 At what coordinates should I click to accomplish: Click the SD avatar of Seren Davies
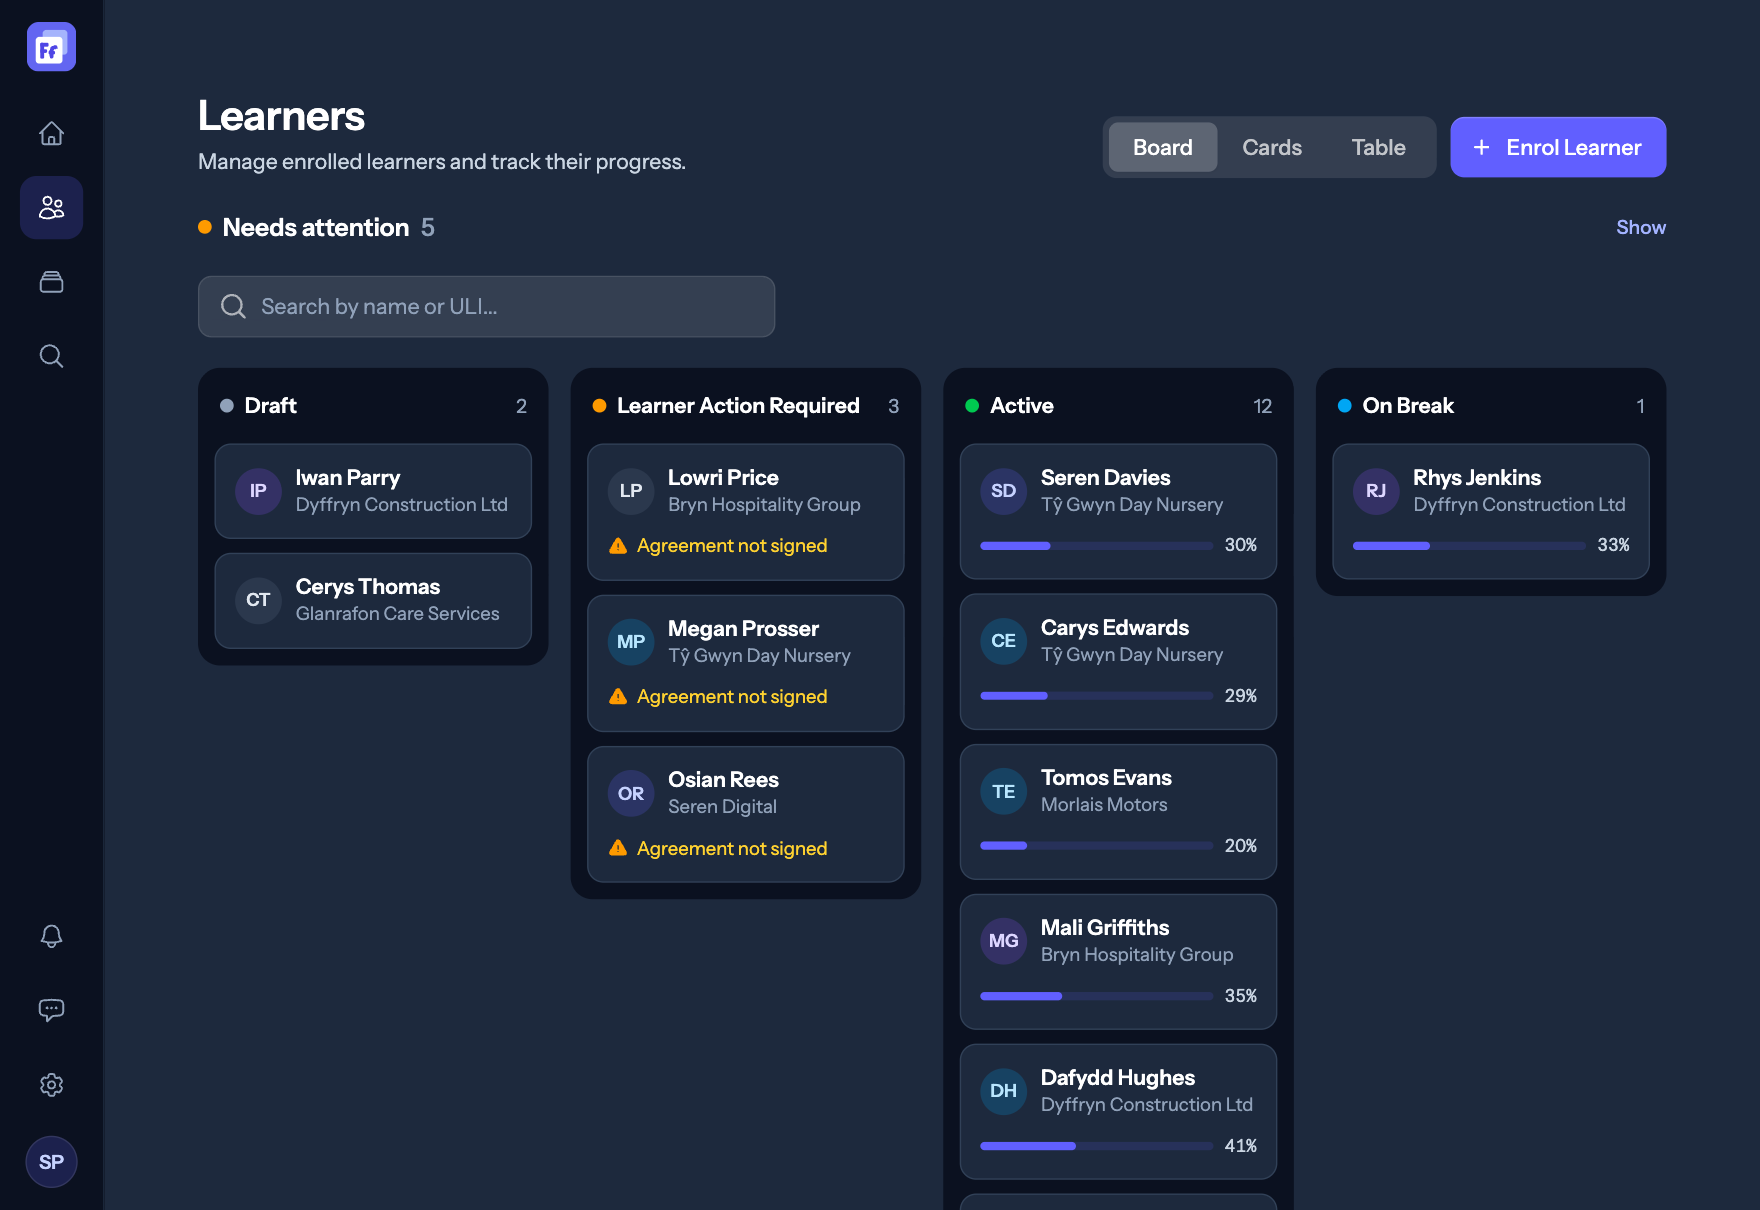tap(1003, 491)
